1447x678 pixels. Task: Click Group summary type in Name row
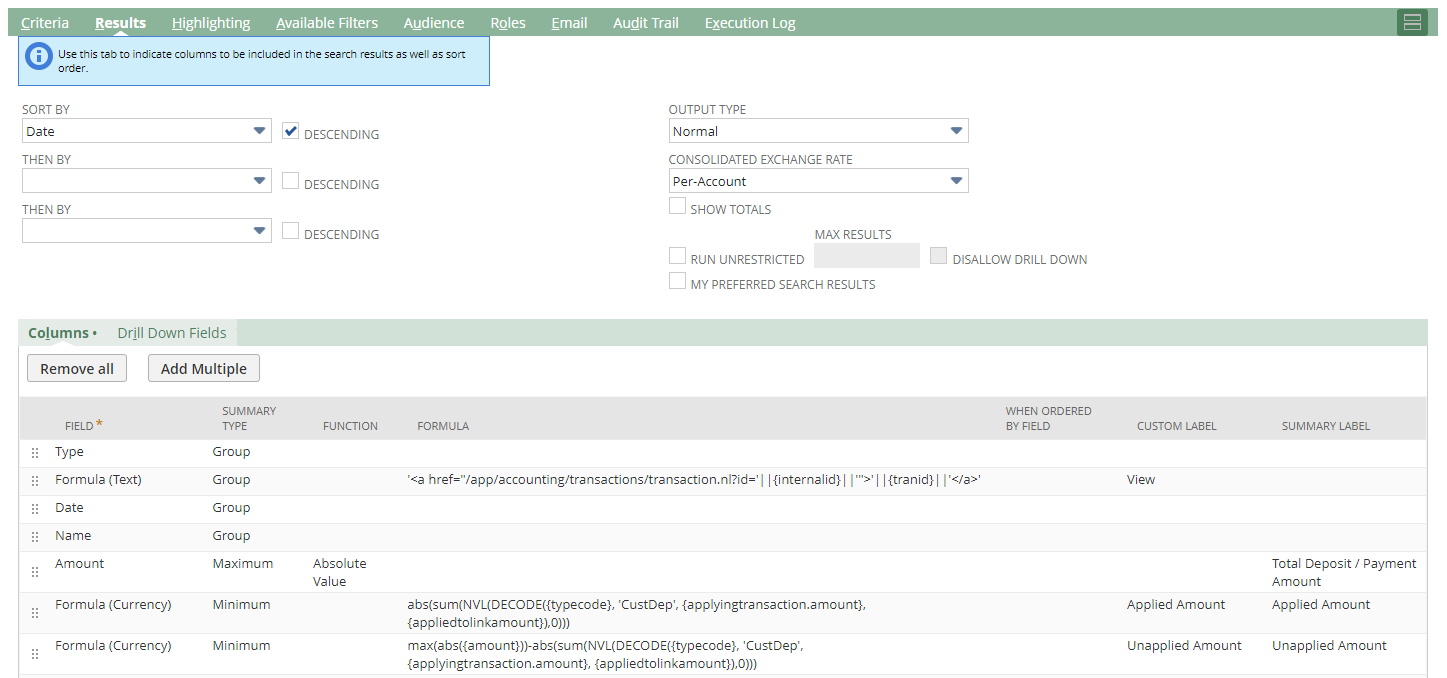click(231, 536)
